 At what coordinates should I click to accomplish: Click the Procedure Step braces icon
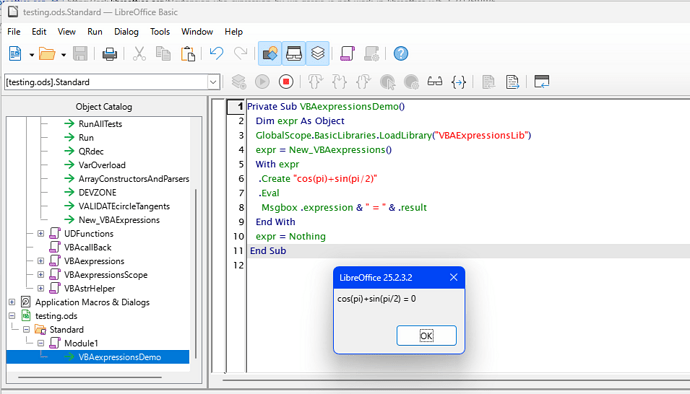(315, 82)
